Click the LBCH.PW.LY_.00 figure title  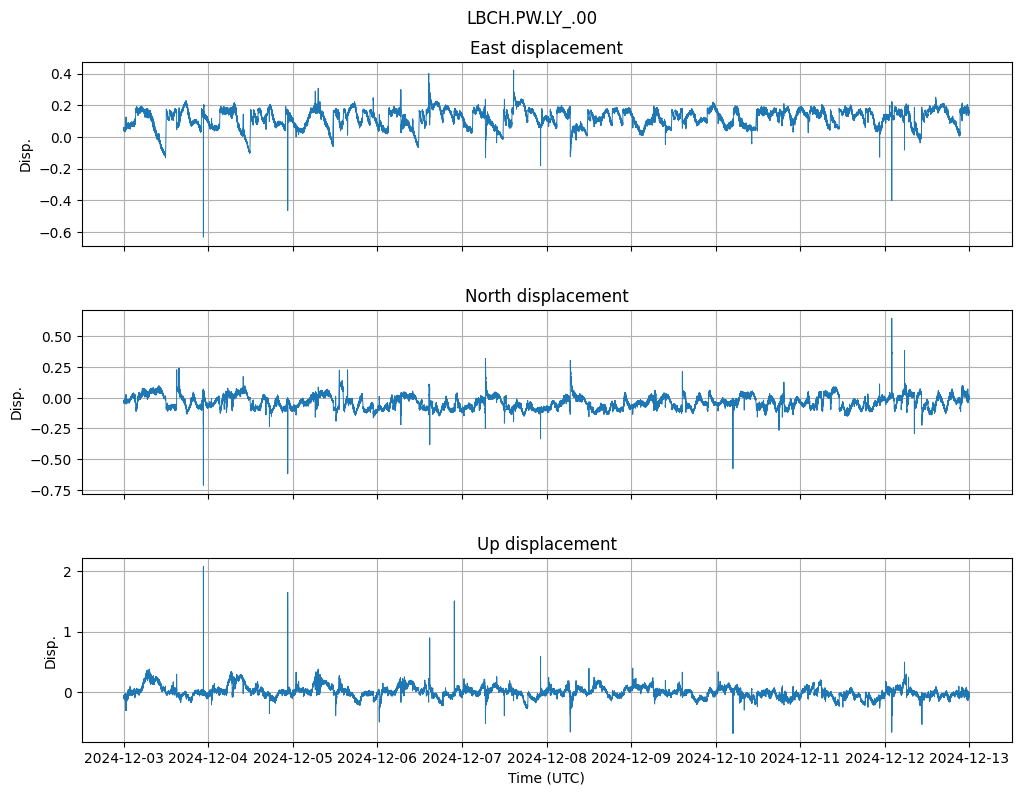coord(531,18)
